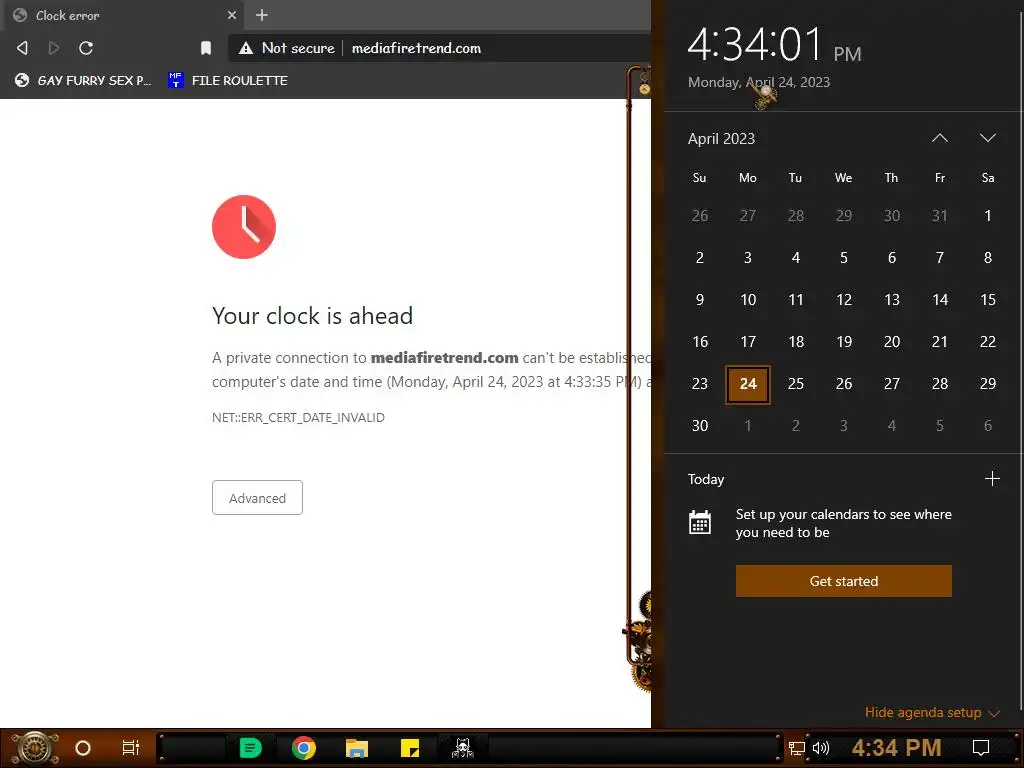Collapse with Hide agenda setup

932,712
